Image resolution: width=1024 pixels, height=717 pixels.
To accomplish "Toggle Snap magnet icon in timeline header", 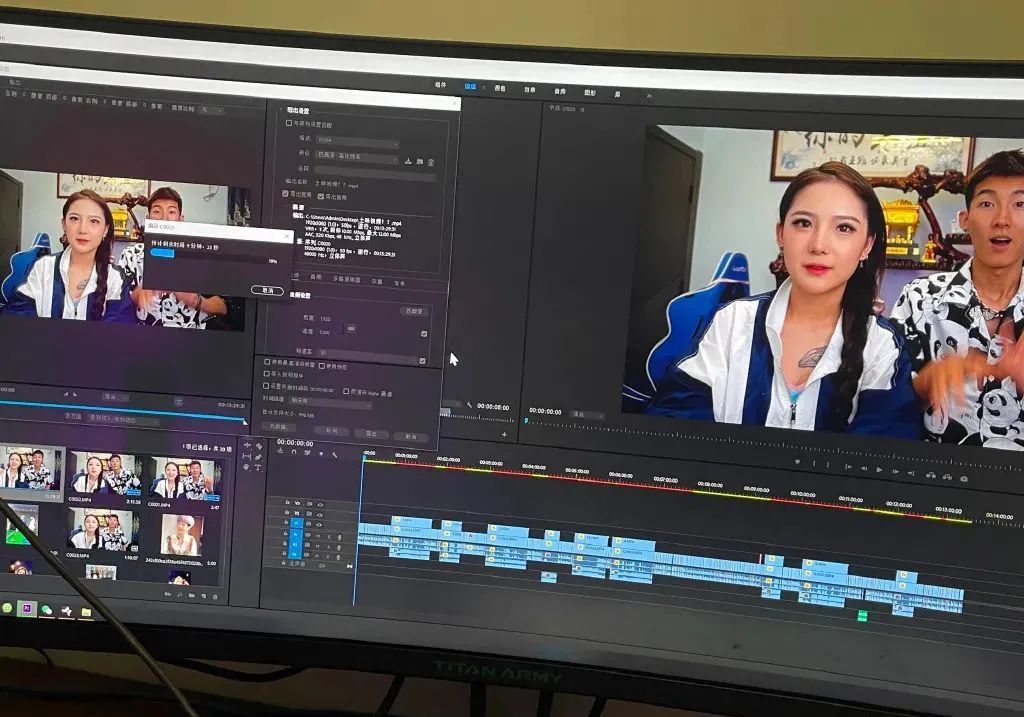I will [x=294, y=452].
